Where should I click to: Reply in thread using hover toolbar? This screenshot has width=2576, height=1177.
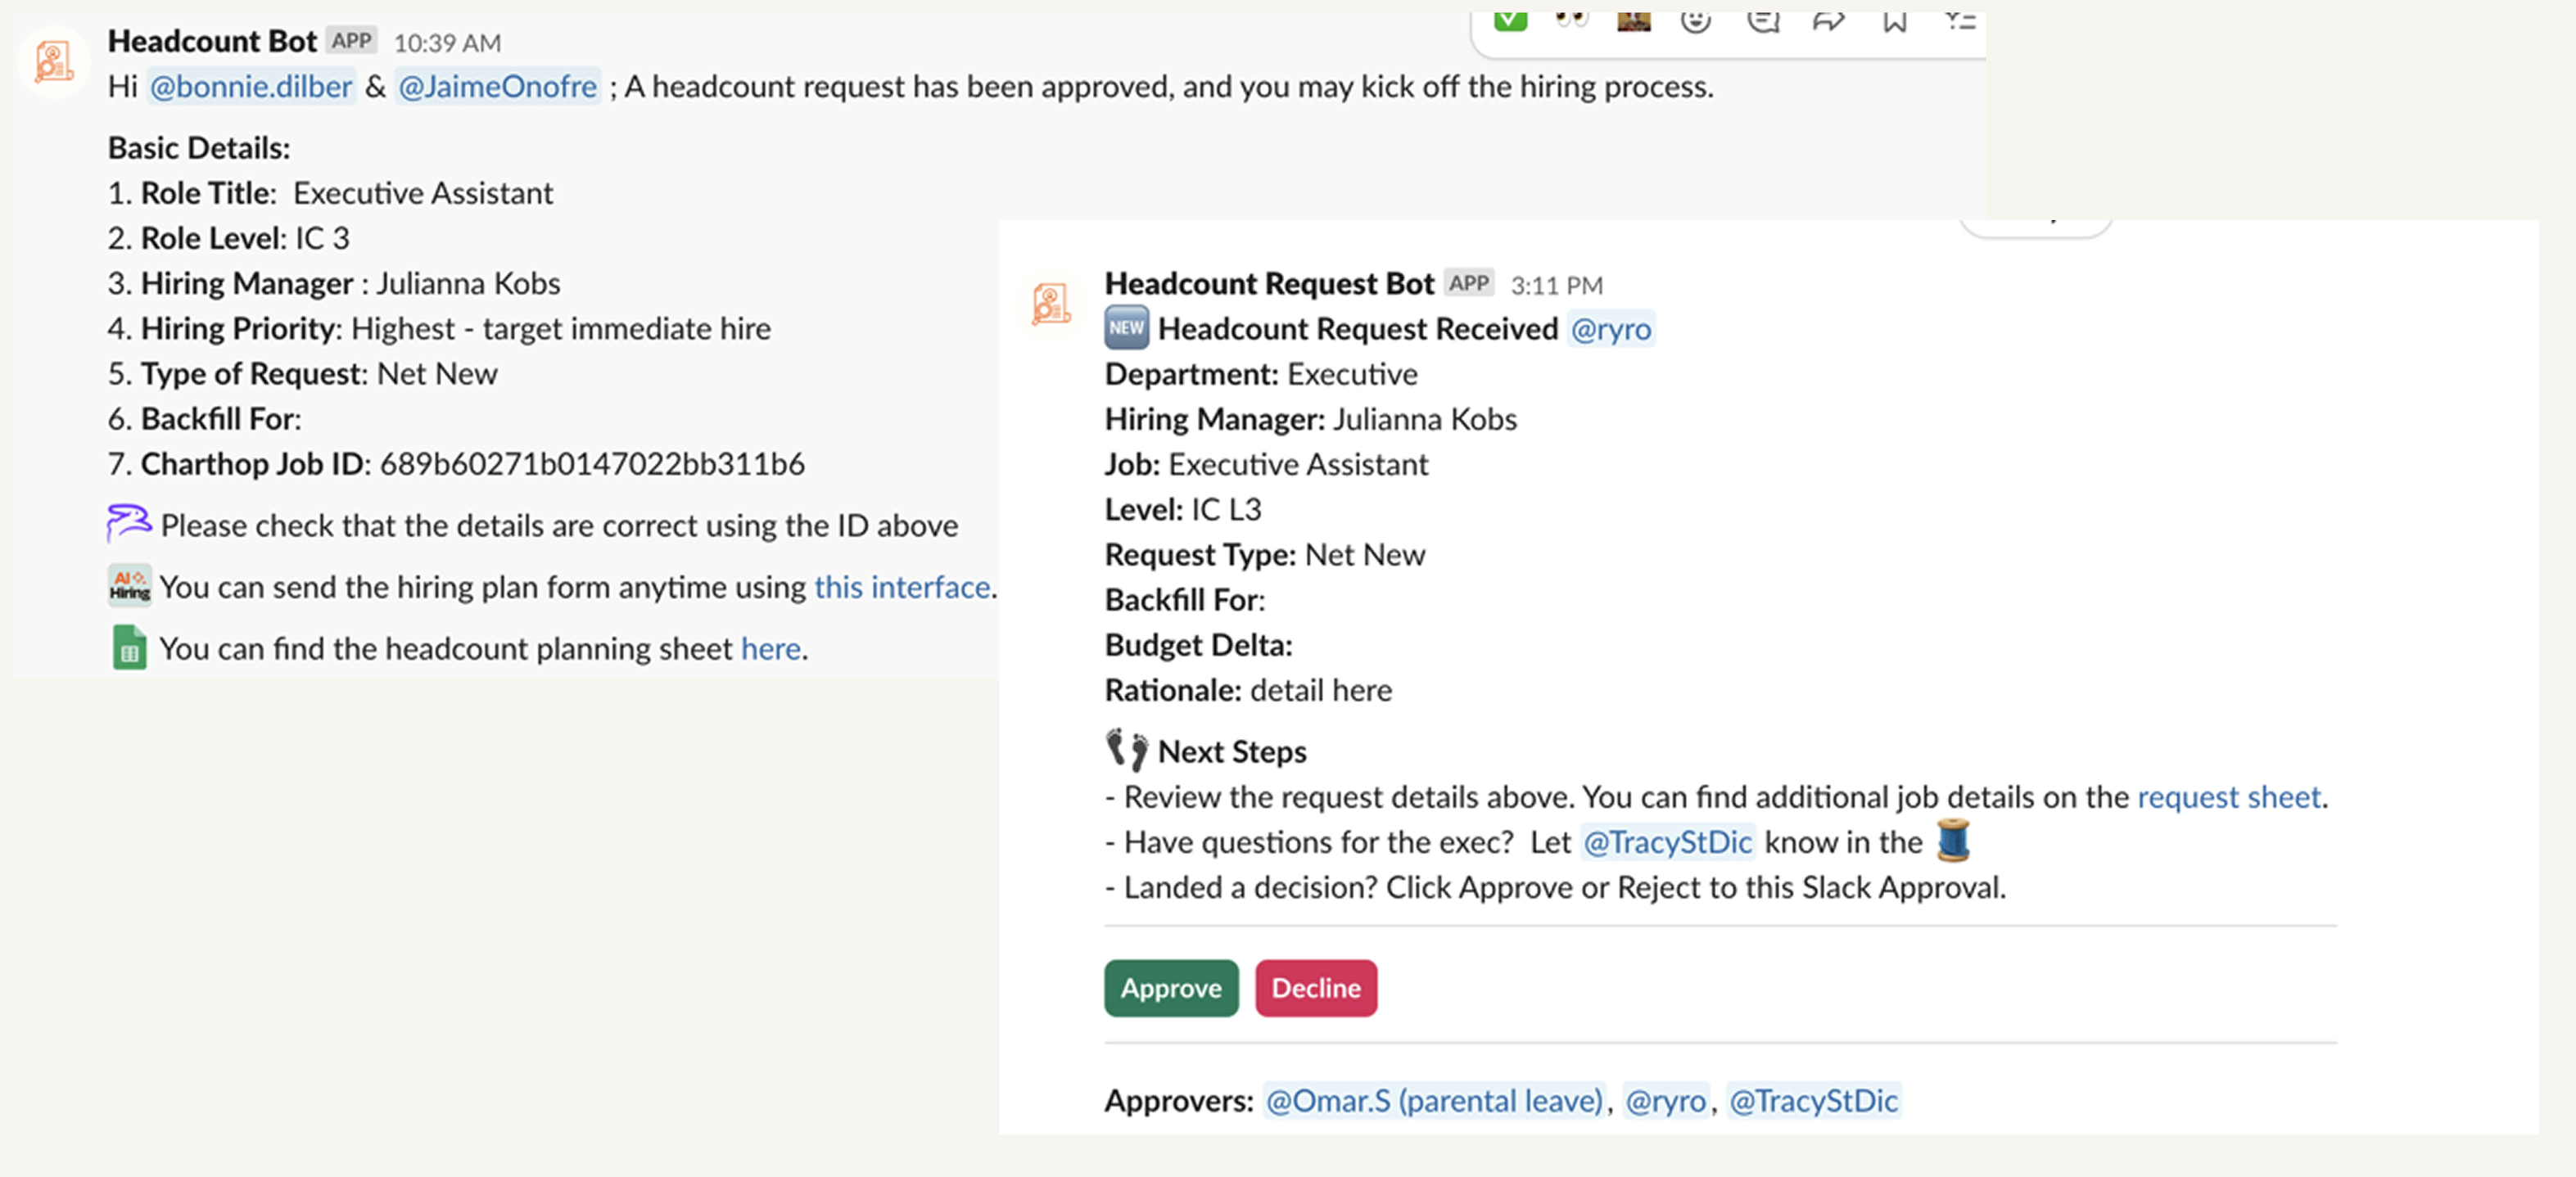1762,20
